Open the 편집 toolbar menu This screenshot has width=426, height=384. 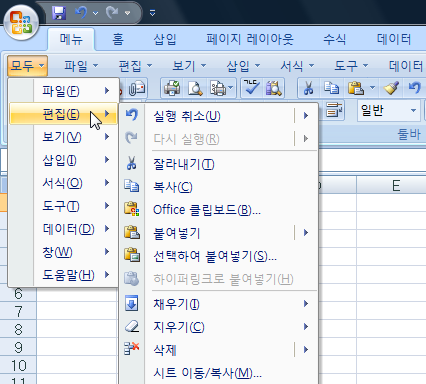click(135, 66)
